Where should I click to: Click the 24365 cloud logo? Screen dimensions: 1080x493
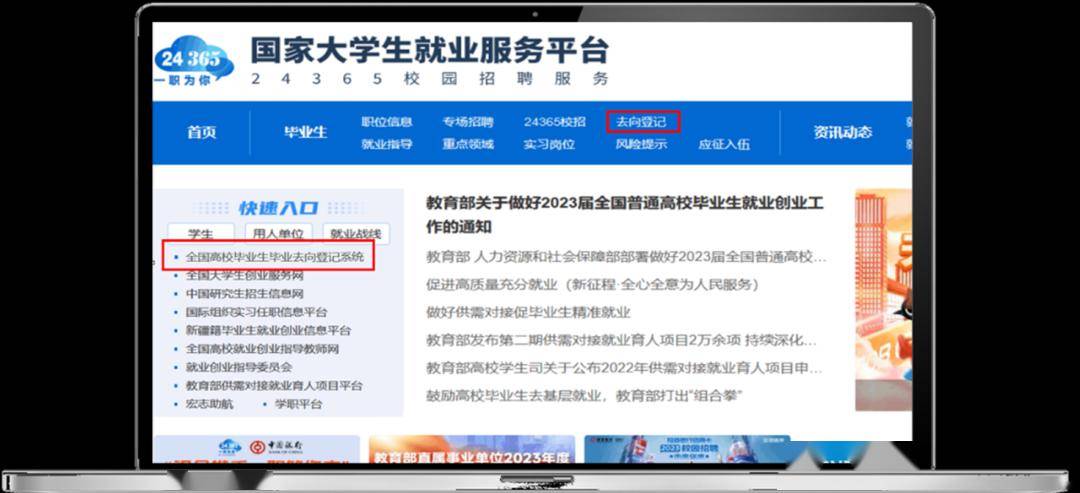pos(194,61)
